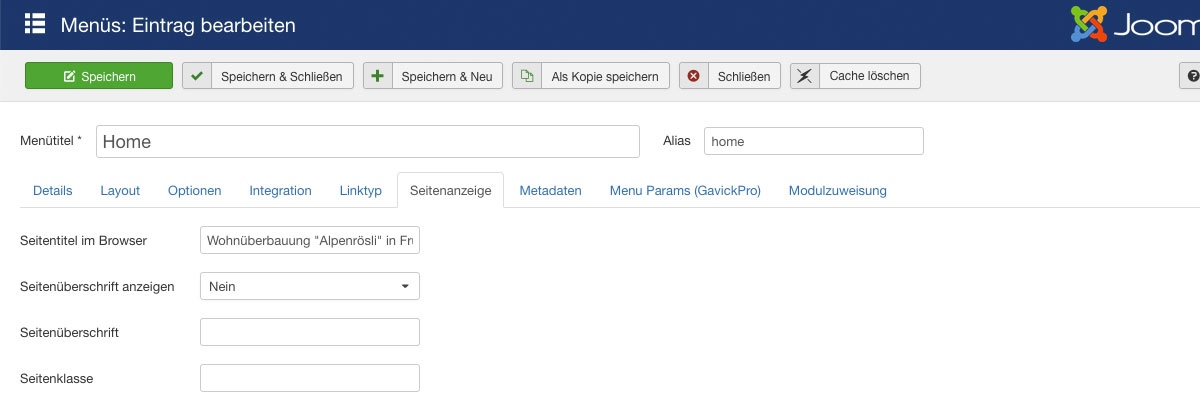Open the Details tab

coord(53,190)
